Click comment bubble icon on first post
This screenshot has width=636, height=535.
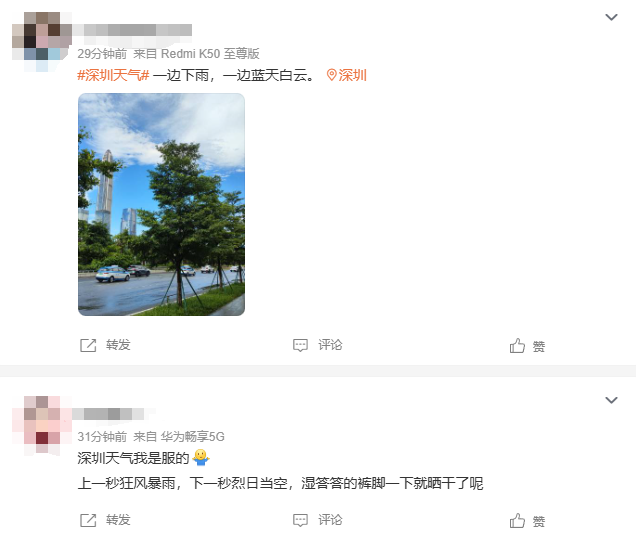click(300, 345)
